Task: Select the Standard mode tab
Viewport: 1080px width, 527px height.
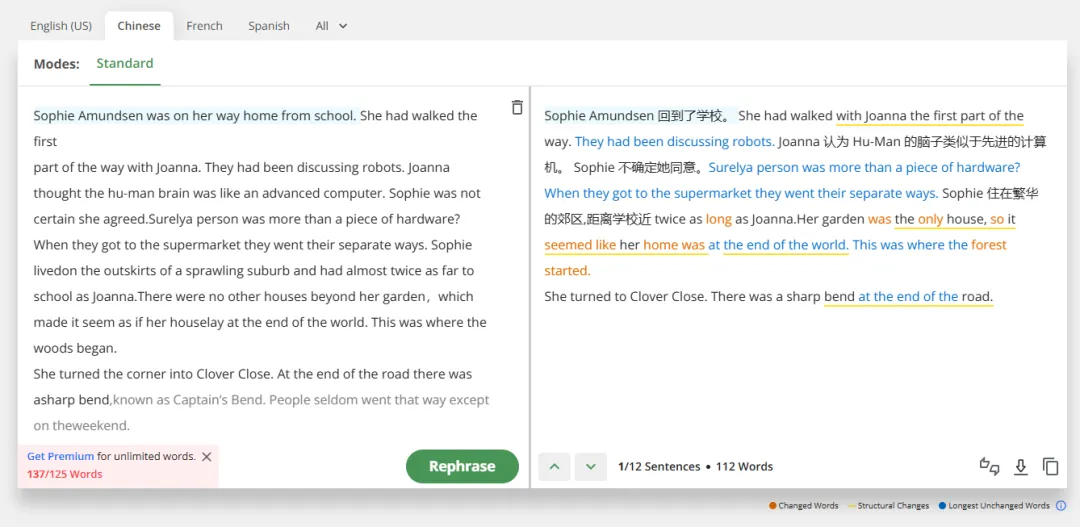Action: tap(125, 63)
